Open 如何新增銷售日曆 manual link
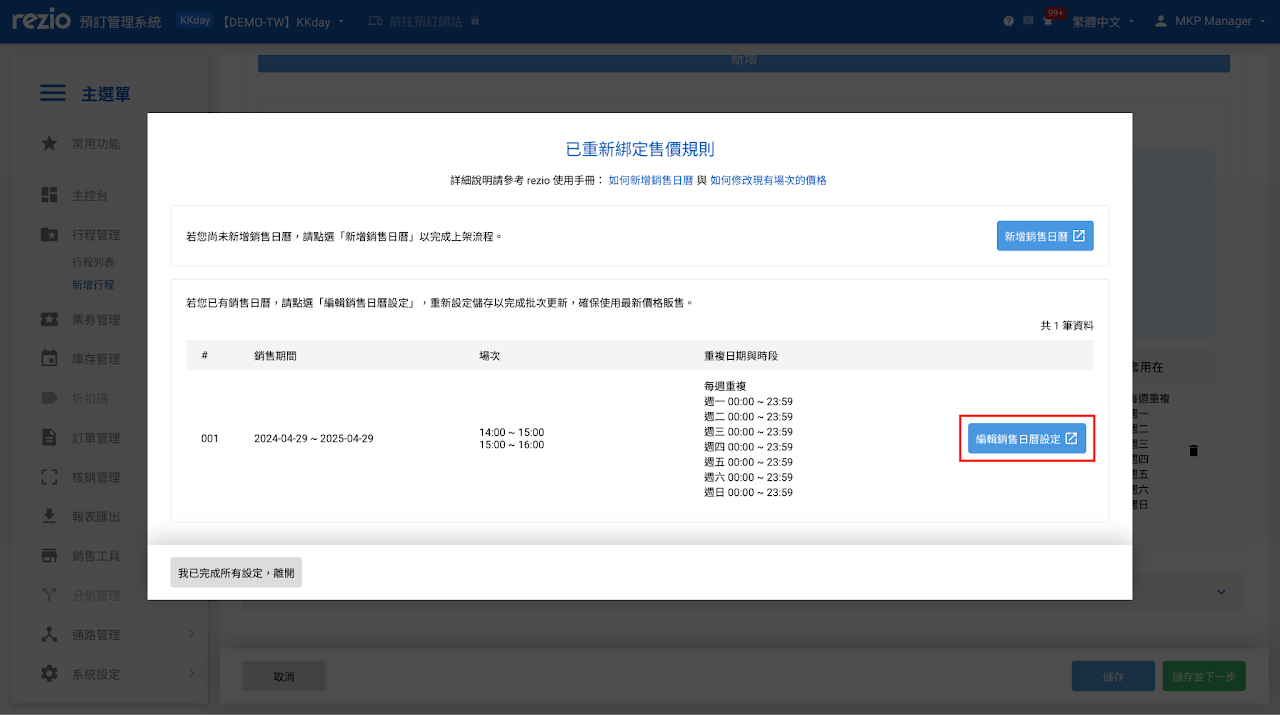This screenshot has width=1280, height=715. (650, 181)
